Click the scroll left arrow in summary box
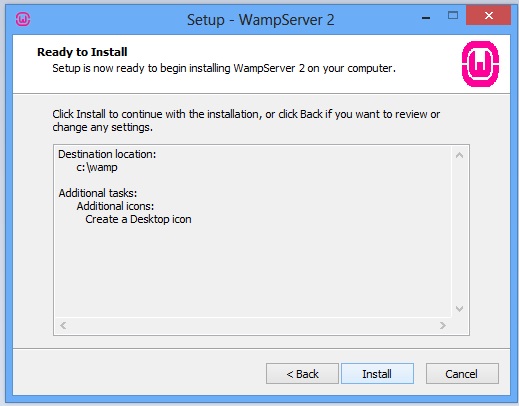The height and width of the screenshot is (406, 519). tap(63, 325)
